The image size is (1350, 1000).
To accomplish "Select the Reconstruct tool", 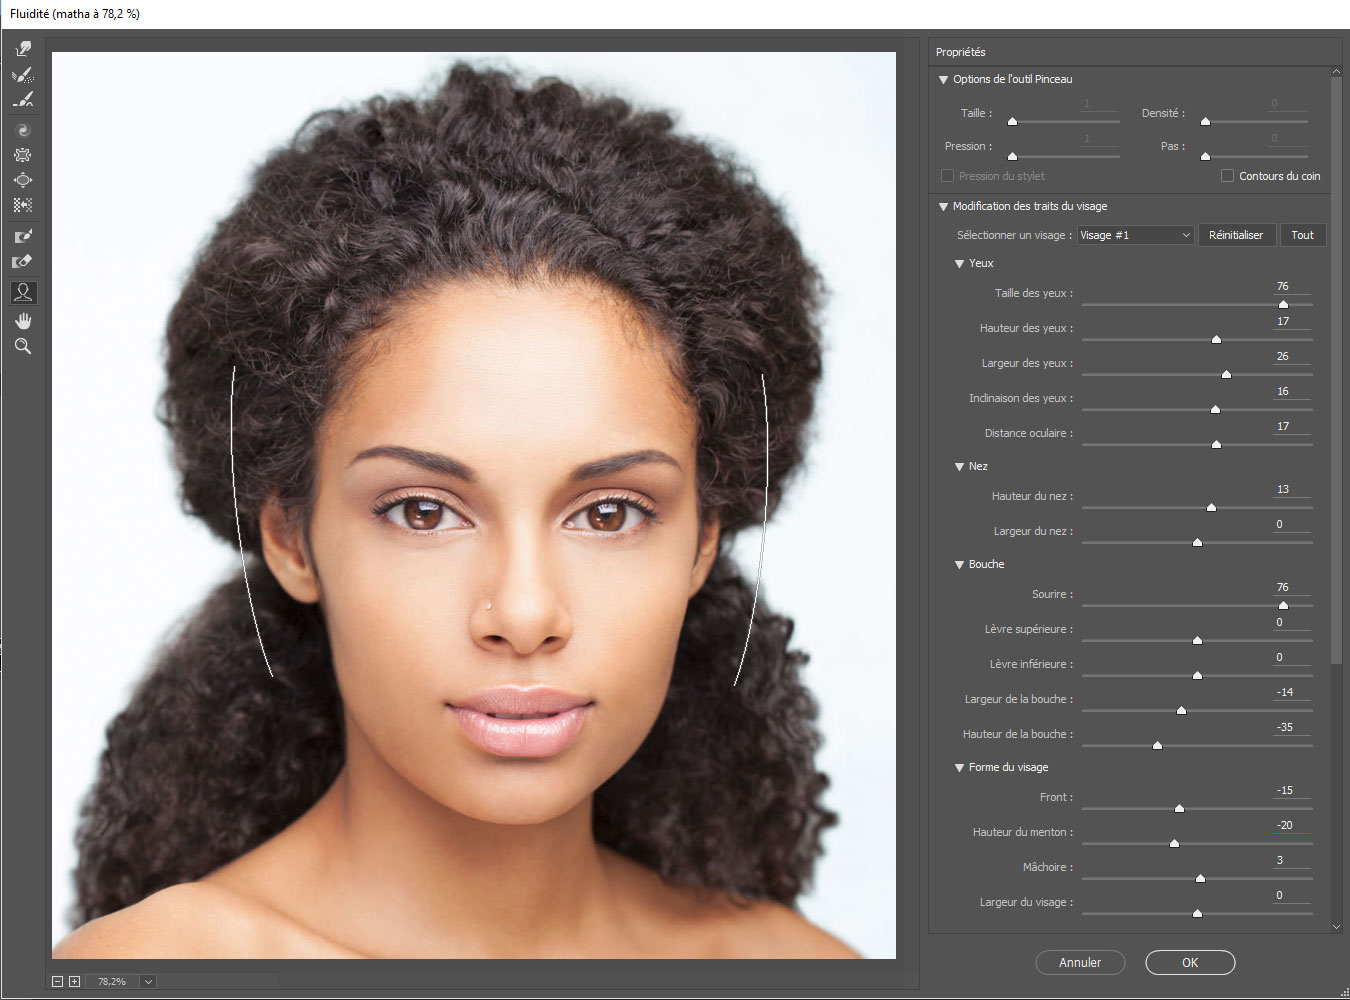I will point(22,75).
